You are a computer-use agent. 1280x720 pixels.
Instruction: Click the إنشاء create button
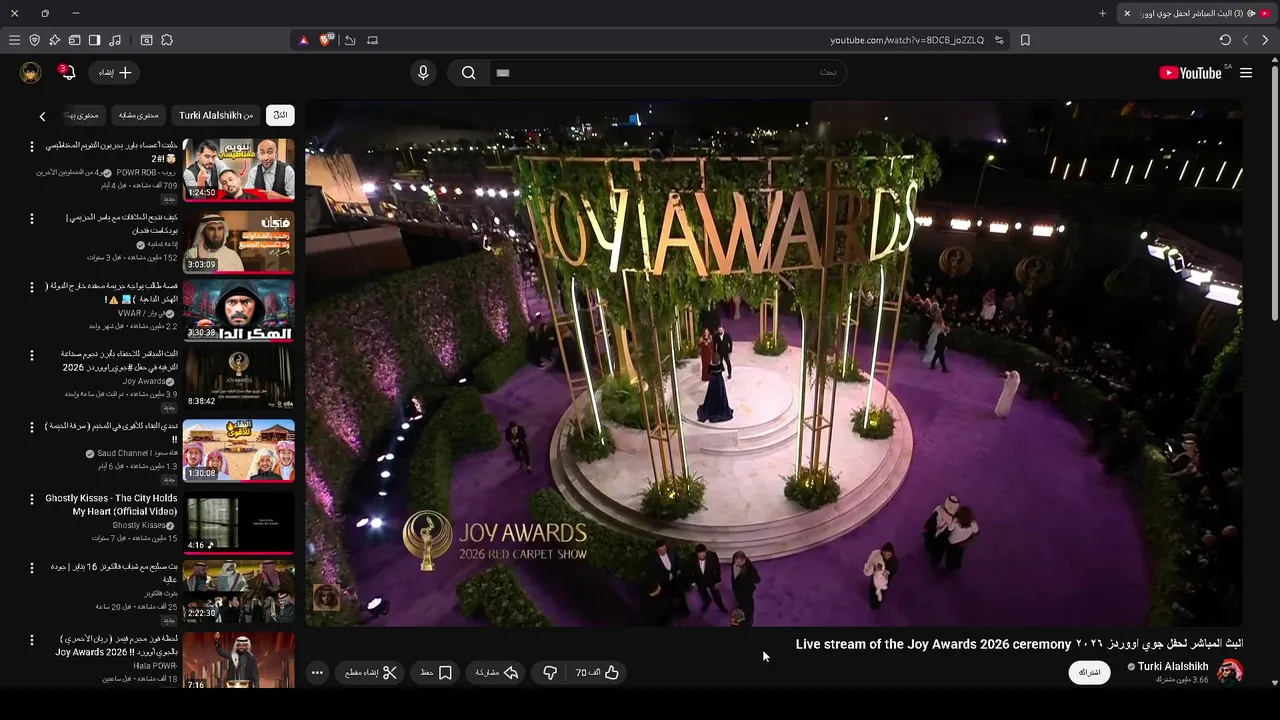[115, 73]
